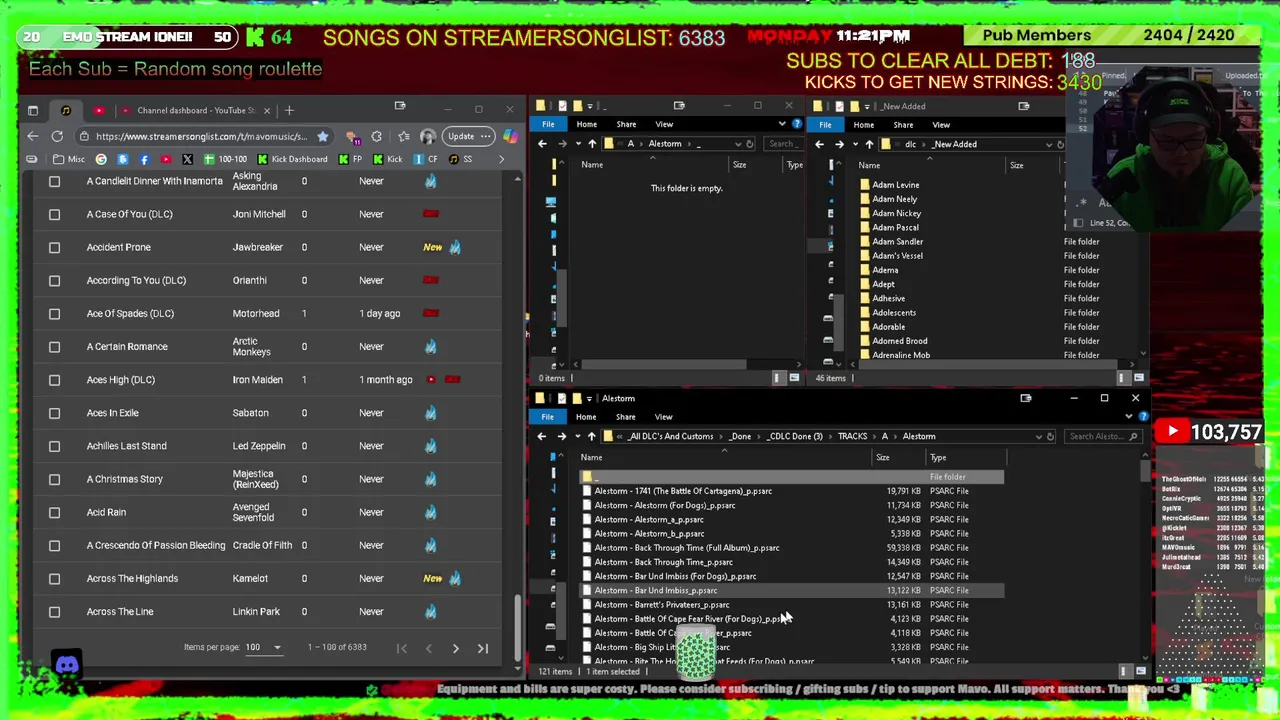1280x720 pixels.
Task: Open the Google bookmark icon
Action: tap(101, 159)
